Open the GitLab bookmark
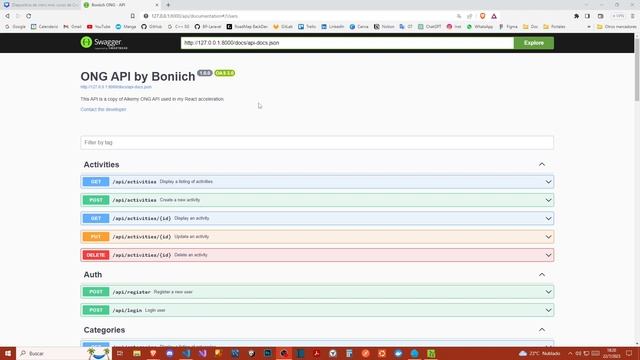The width and height of the screenshot is (640, 360). point(283,27)
